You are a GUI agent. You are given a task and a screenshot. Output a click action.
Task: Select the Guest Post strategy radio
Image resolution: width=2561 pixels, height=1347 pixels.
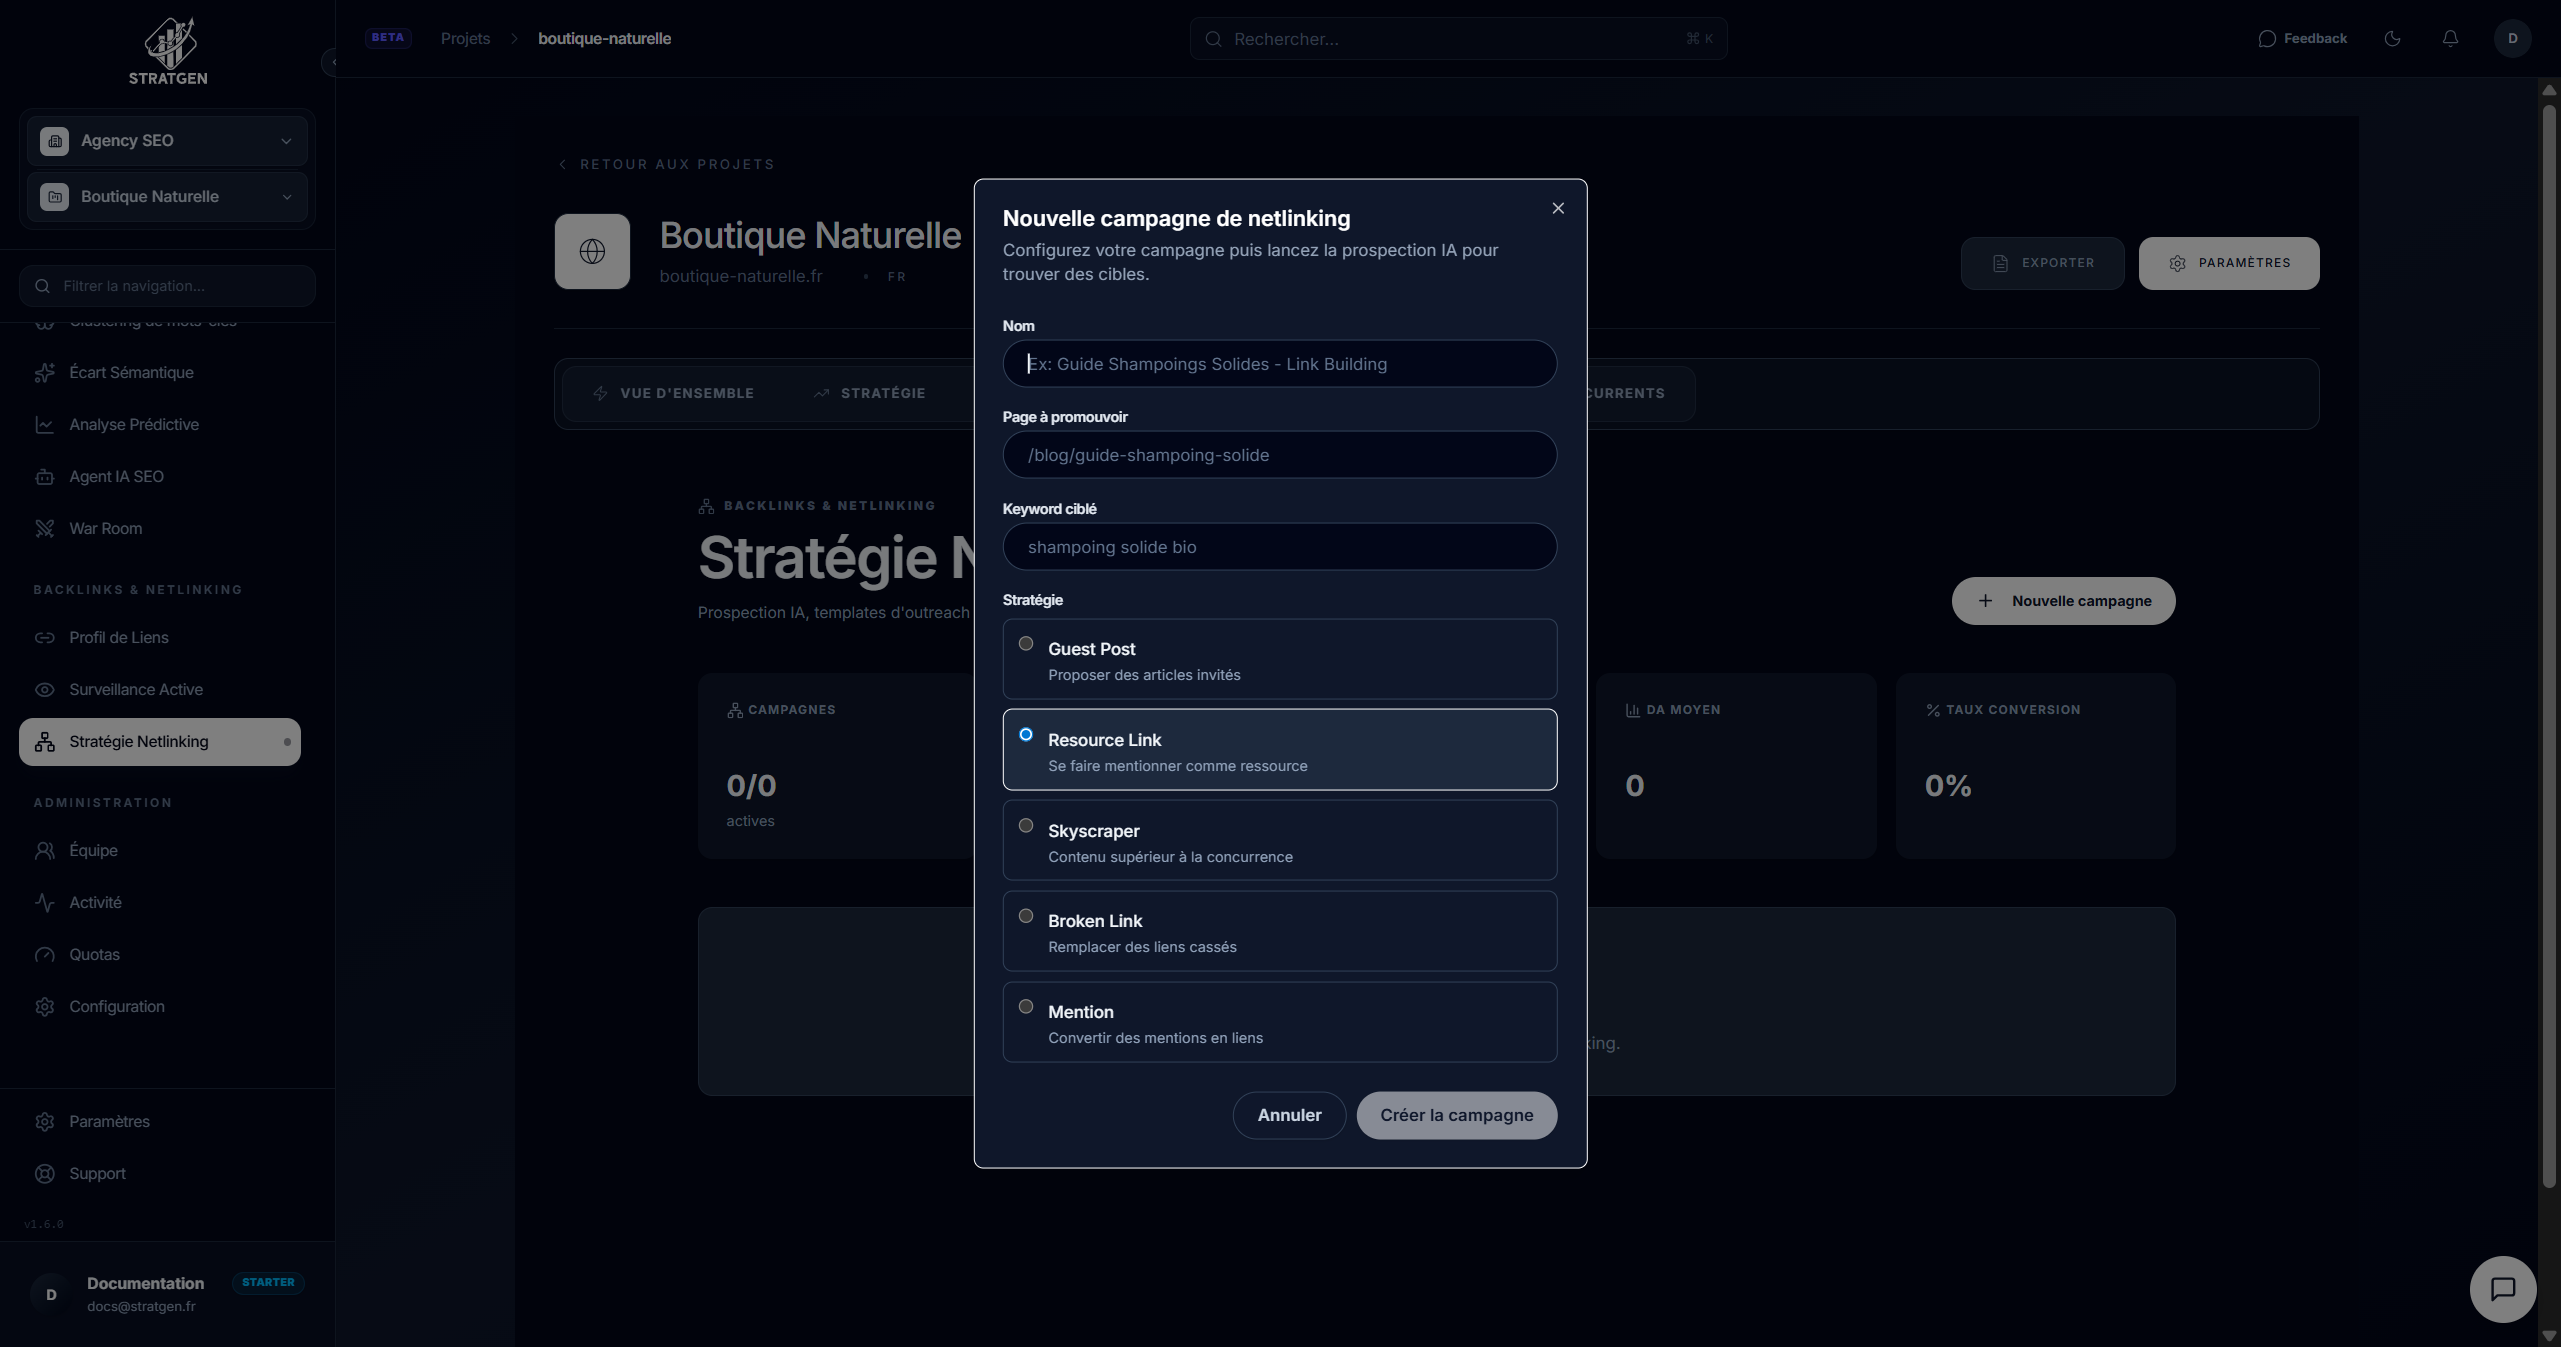coord(1026,644)
